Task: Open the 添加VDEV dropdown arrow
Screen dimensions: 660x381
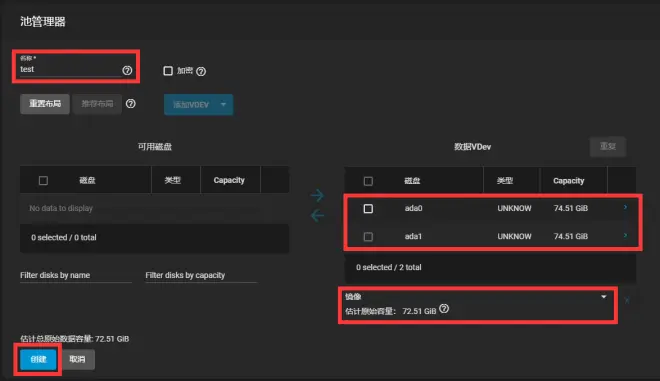Action: click(224, 104)
